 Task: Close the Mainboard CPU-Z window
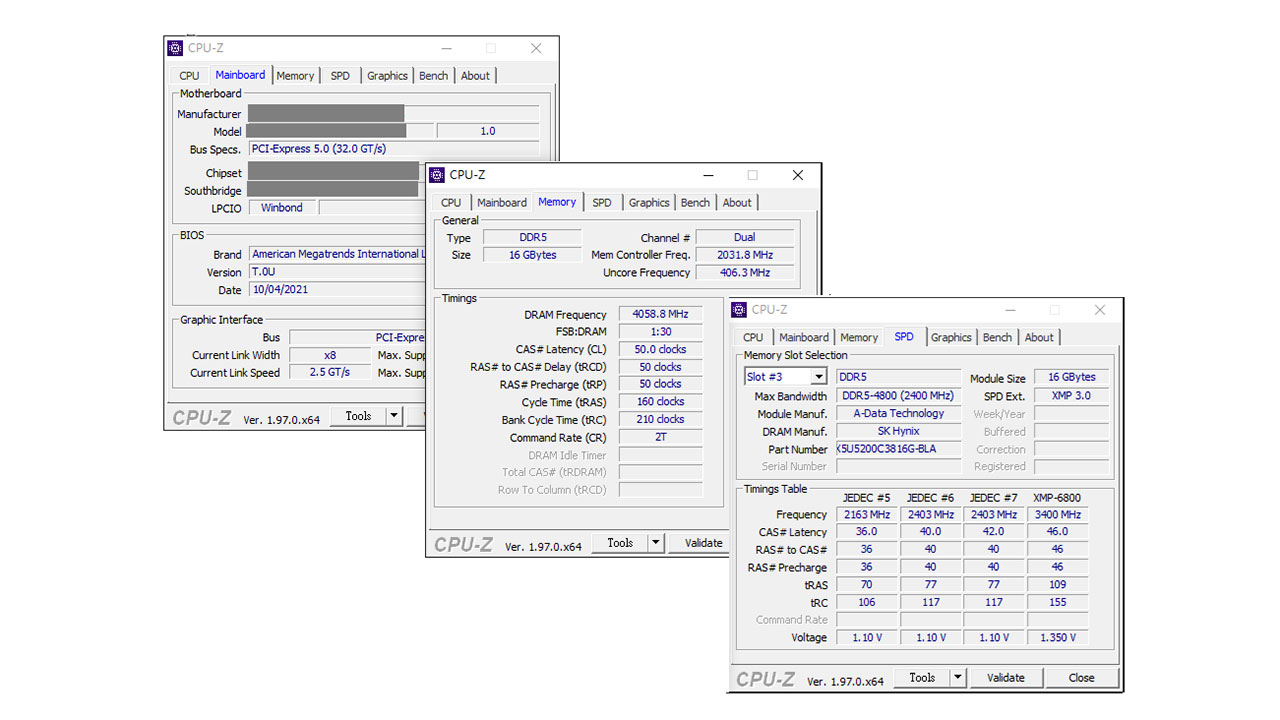(x=536, y=48)
